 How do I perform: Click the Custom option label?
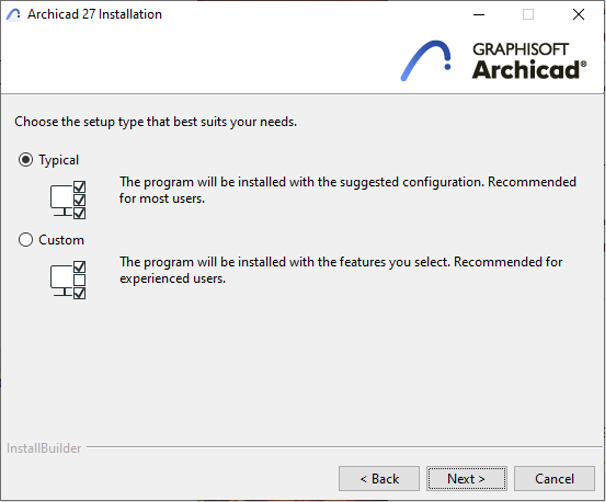click(x=61, y=240)
